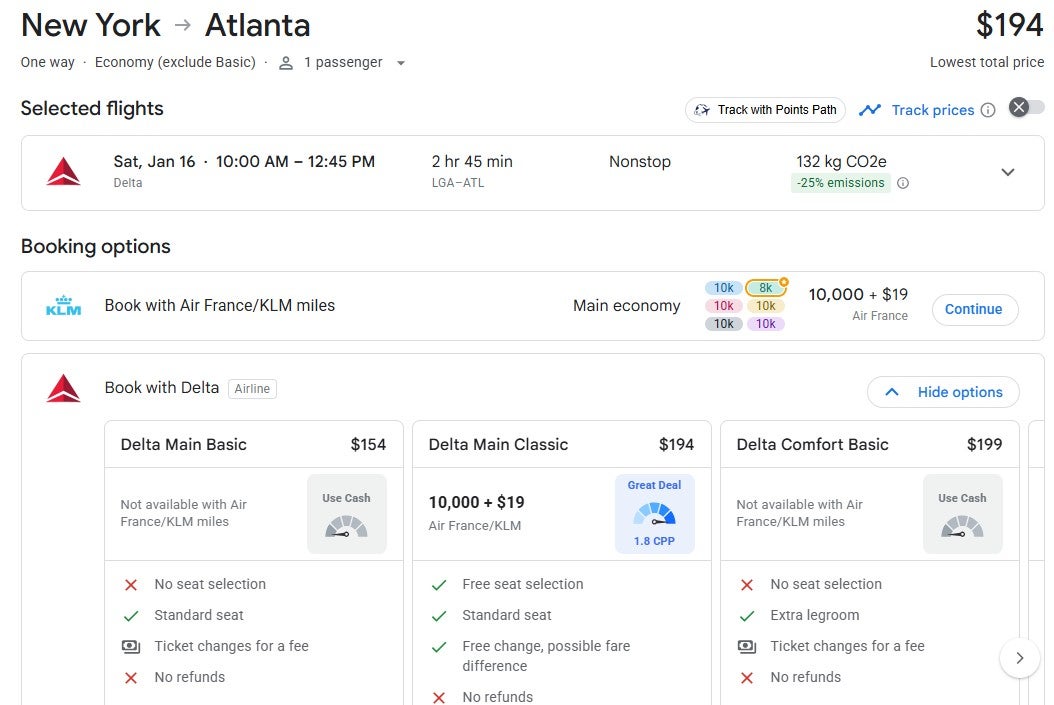Click the emissions info icon
Viewport: 1054px width, 705px height.
903,183
